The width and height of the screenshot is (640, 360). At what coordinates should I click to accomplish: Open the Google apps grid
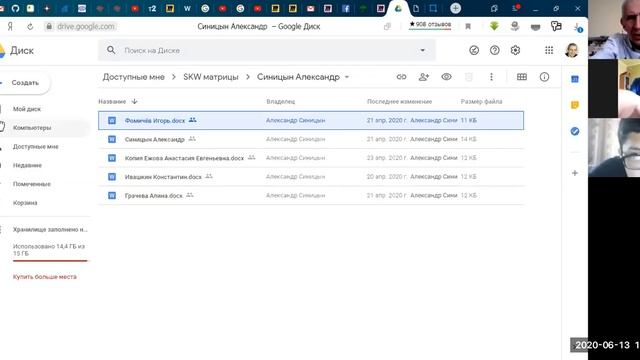549,50
